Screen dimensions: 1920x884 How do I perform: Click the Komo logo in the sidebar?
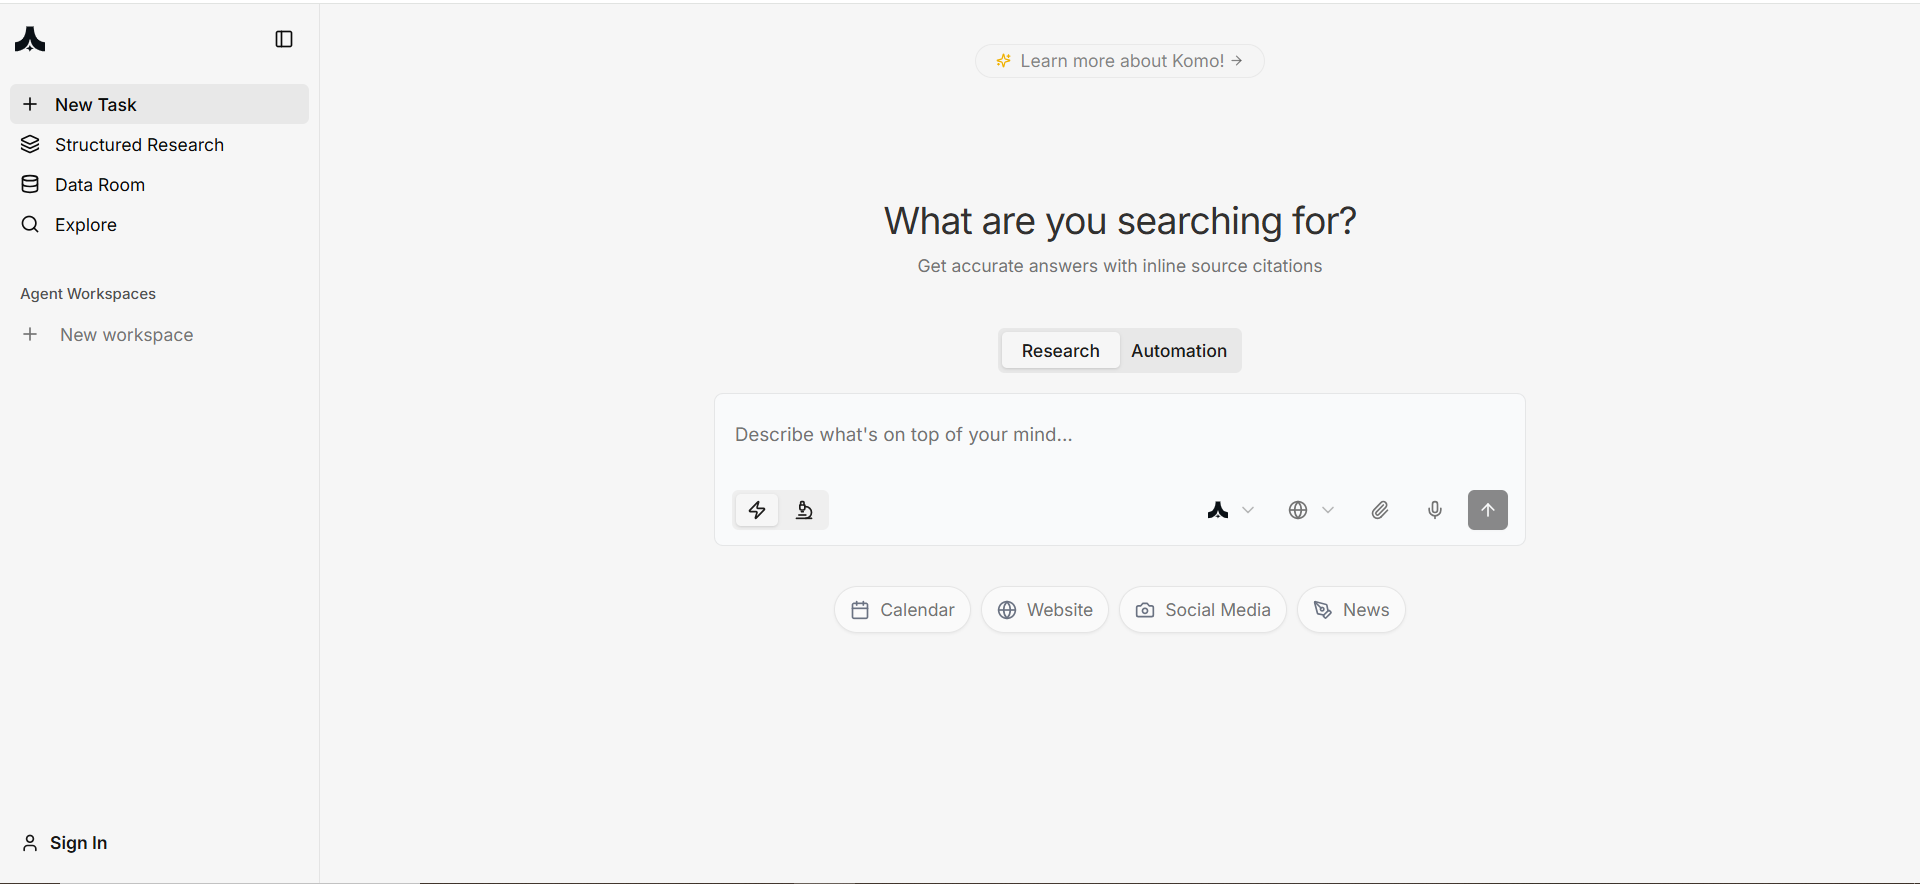click(x=30, y=39)
